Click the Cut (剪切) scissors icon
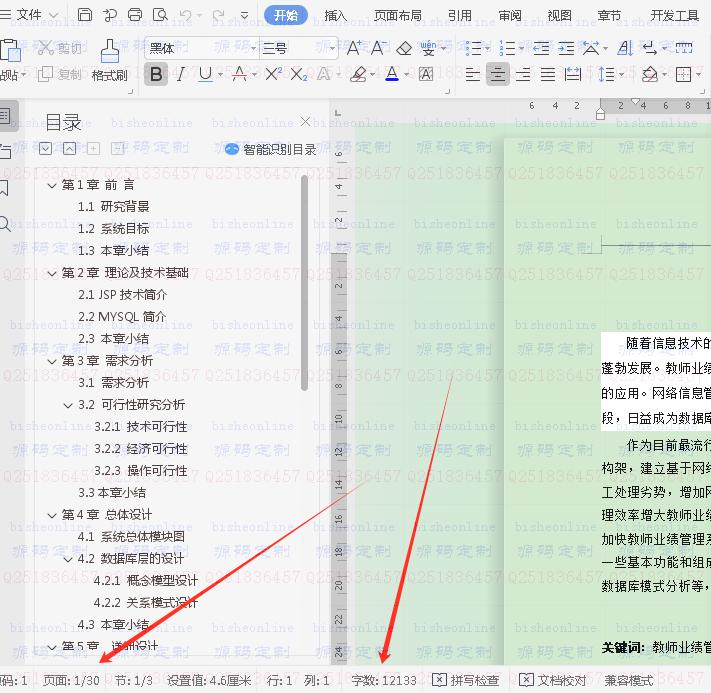This screenshot has height=693, width=711. pyautogui.click(x=45, y=47)
